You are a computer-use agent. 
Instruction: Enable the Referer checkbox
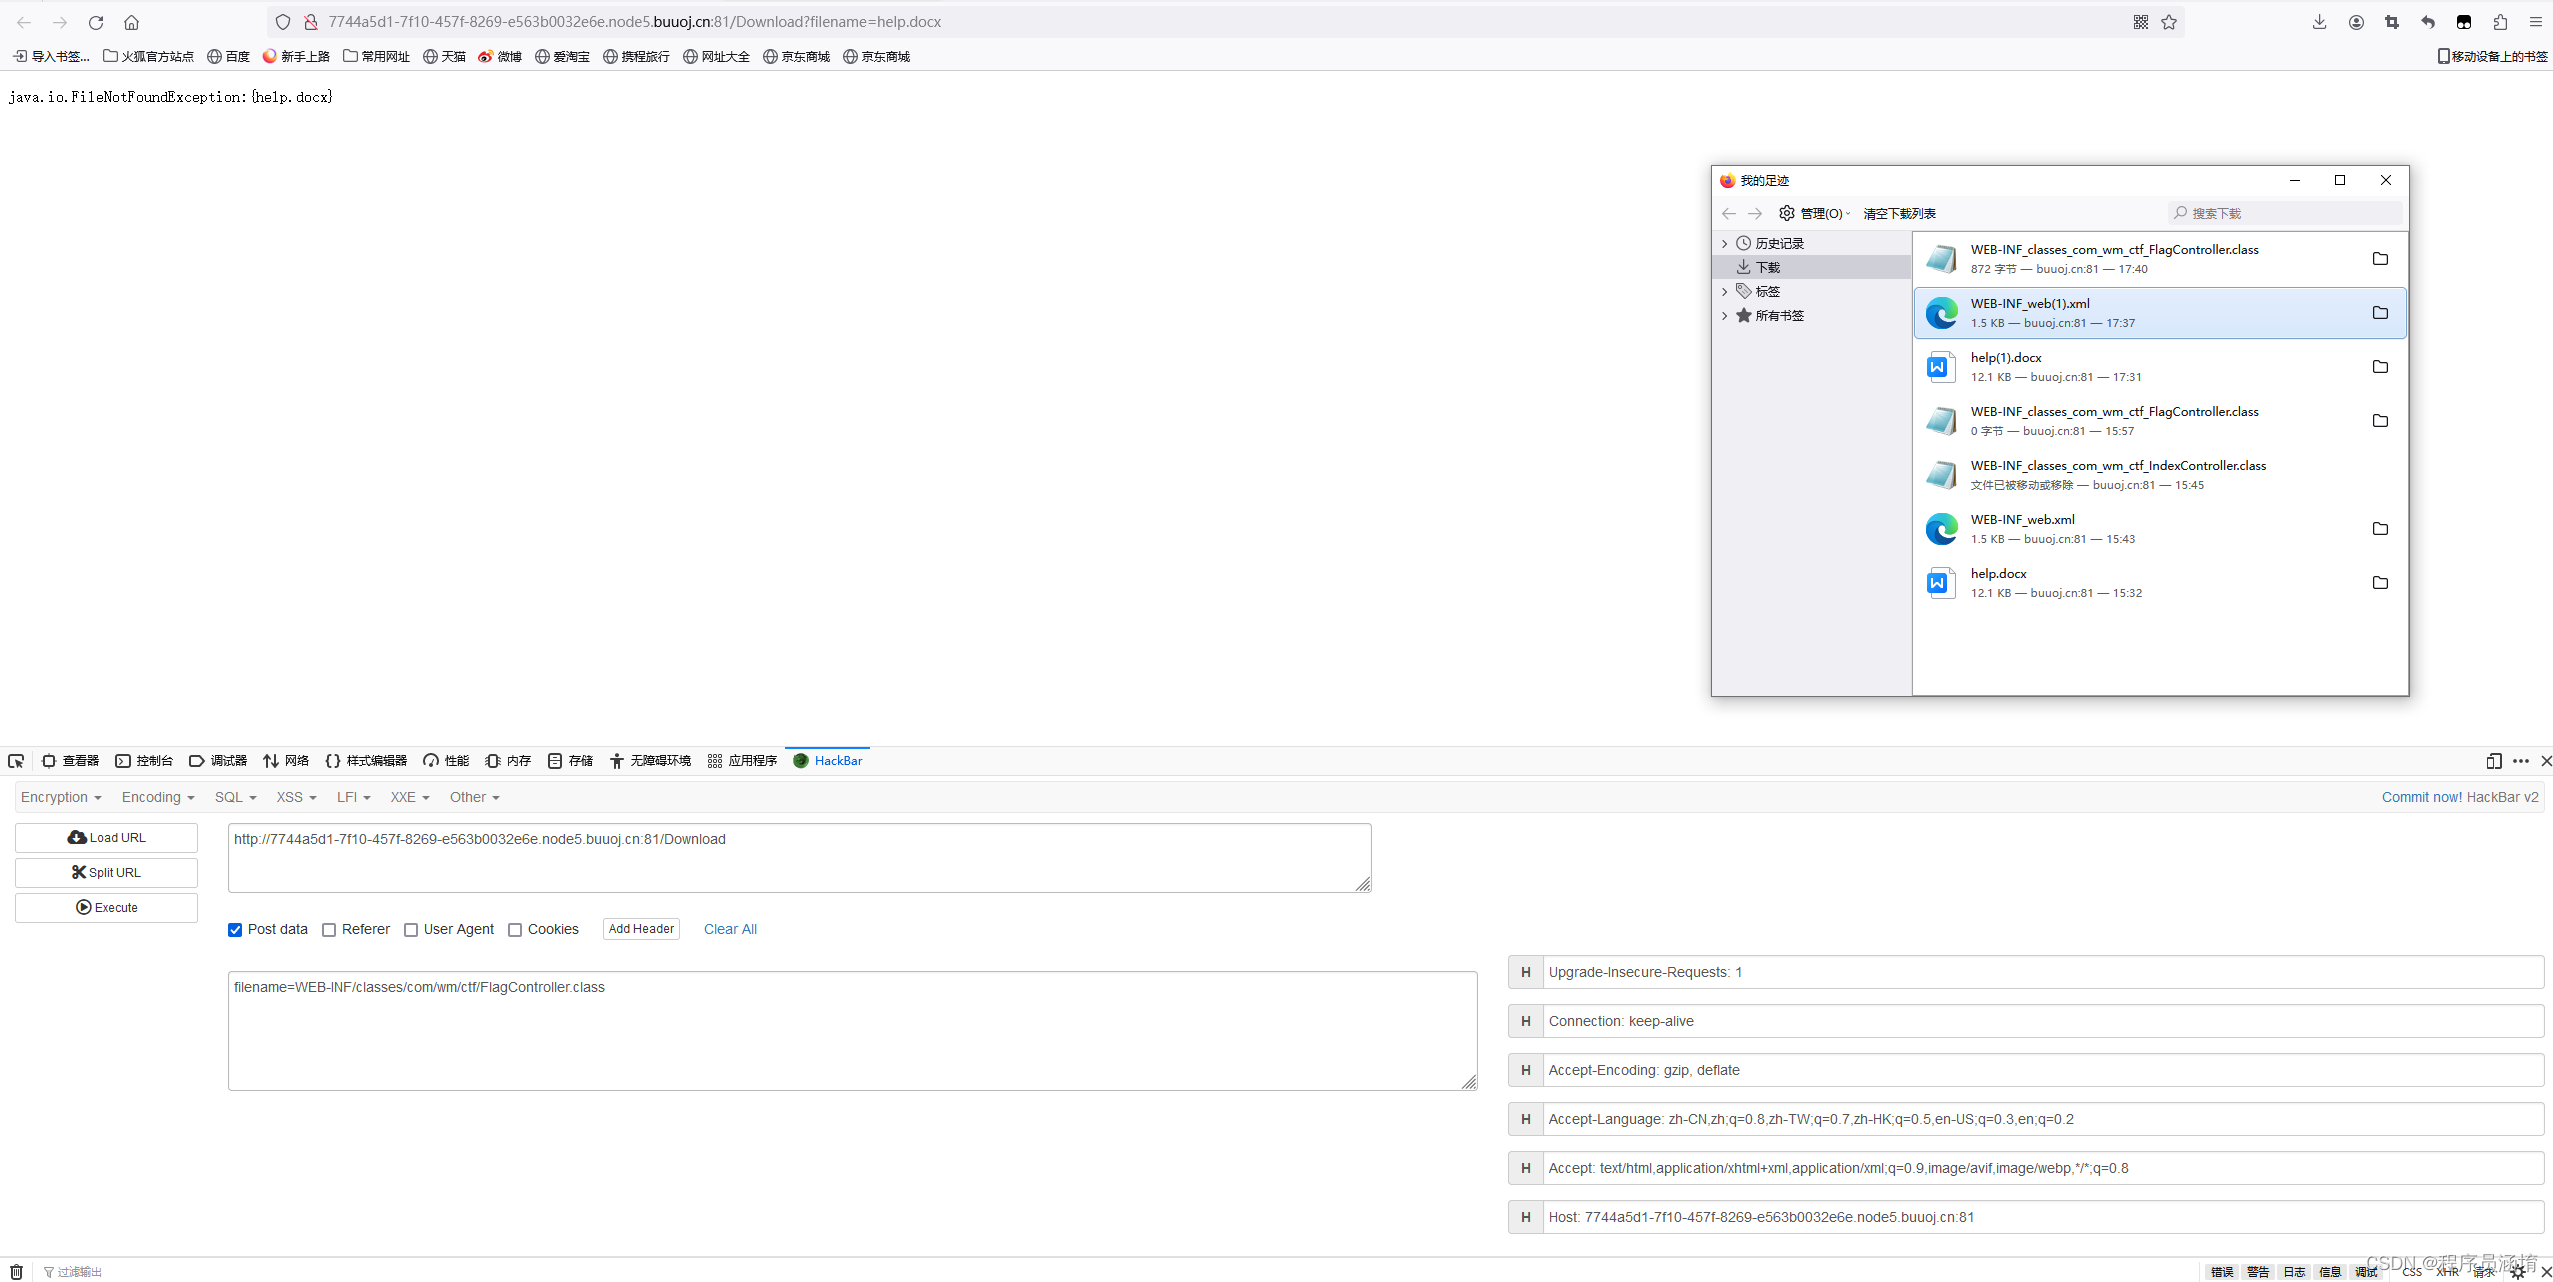(x=329, y=930)
